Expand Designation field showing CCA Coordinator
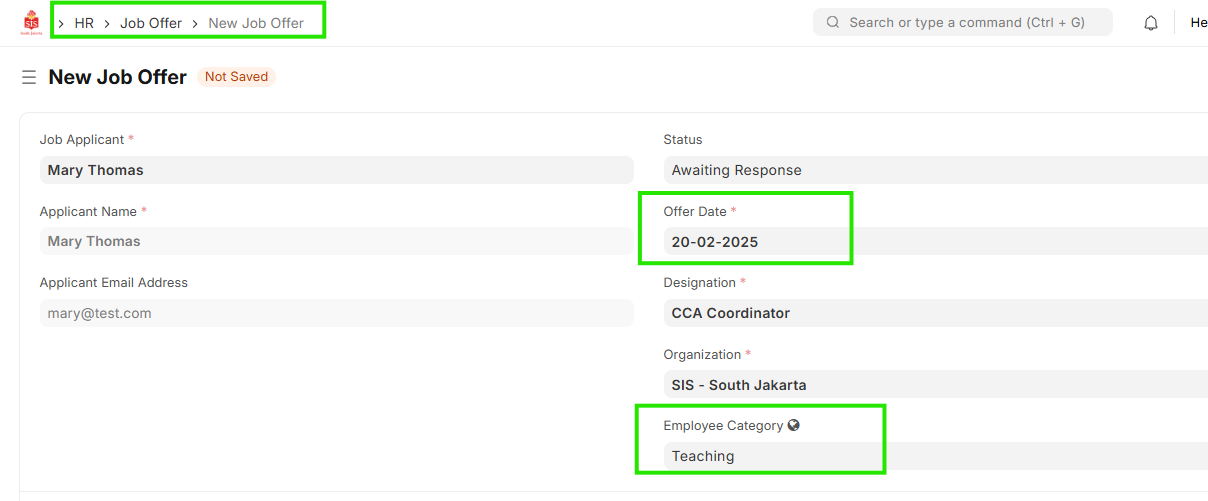 (x=935, y=313)
